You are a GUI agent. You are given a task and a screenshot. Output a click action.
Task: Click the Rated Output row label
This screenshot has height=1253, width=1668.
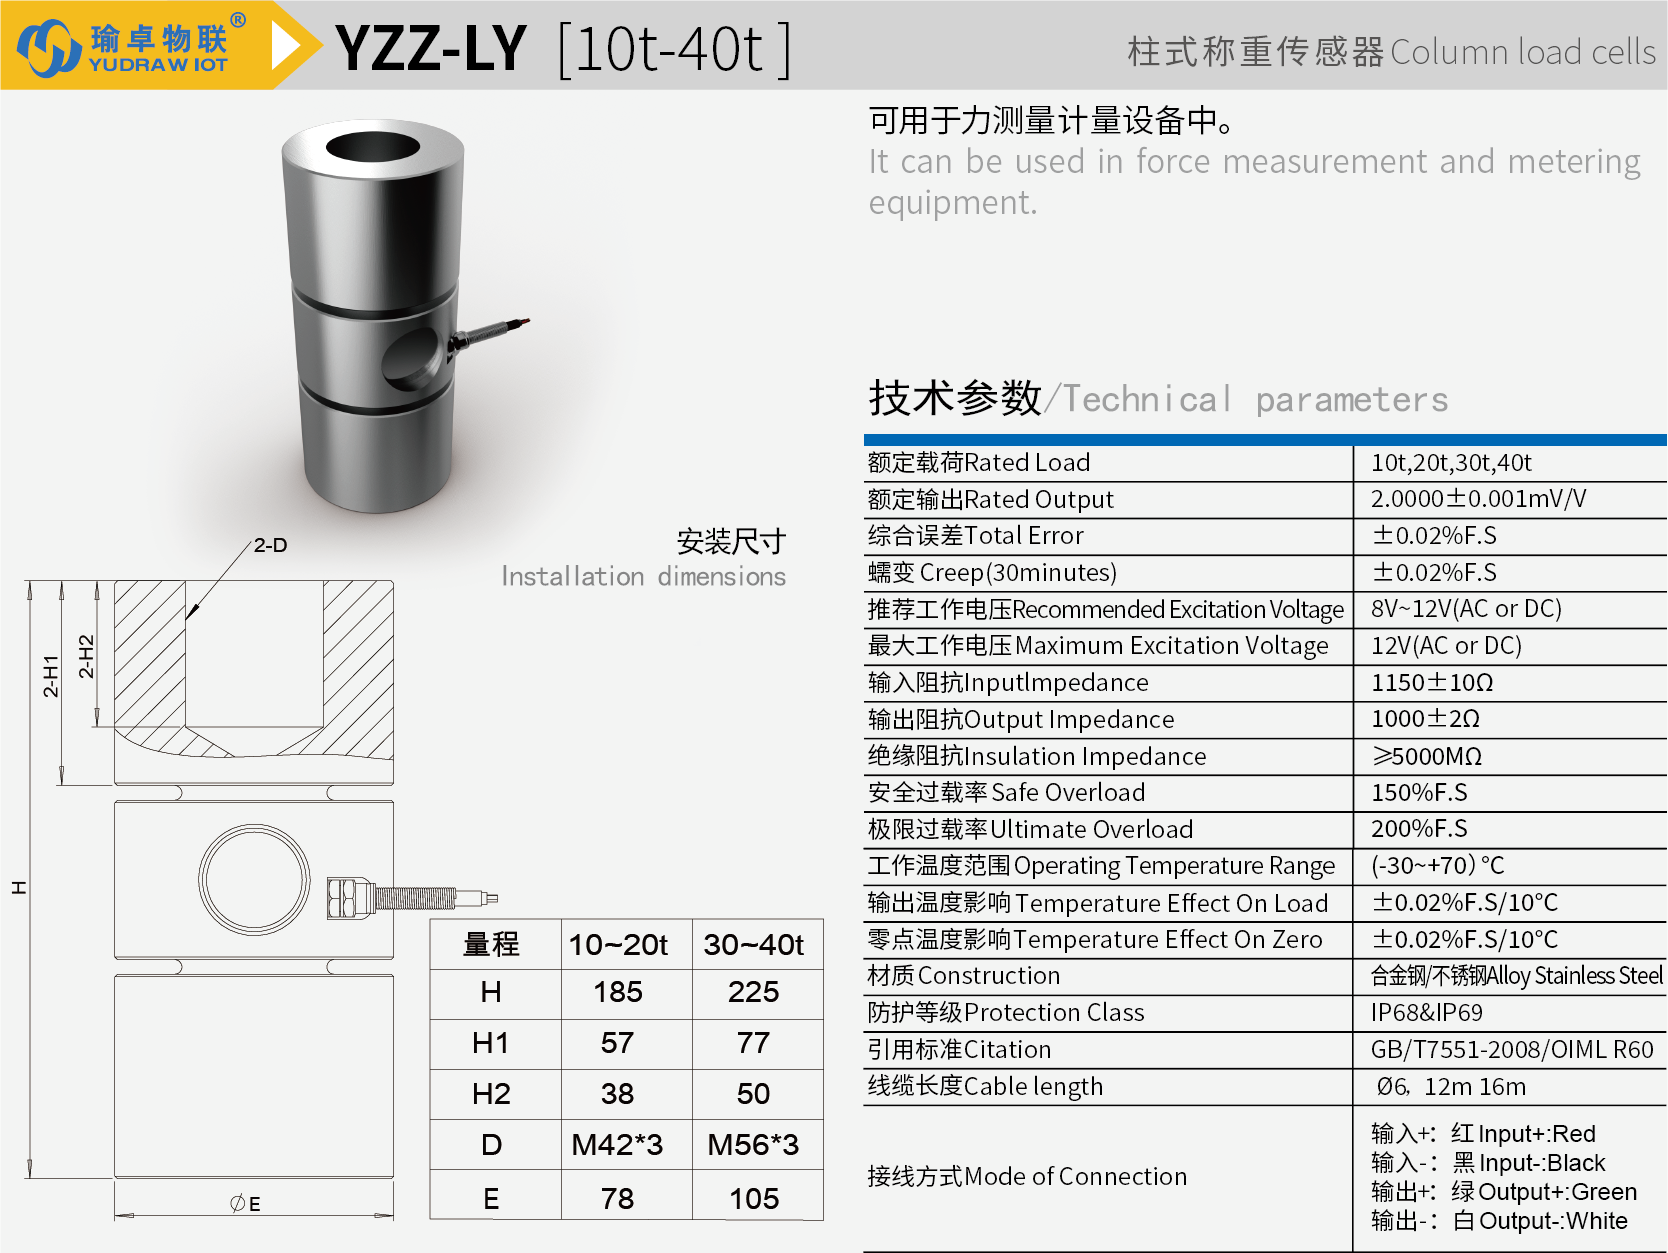click(x=991, y=499)
